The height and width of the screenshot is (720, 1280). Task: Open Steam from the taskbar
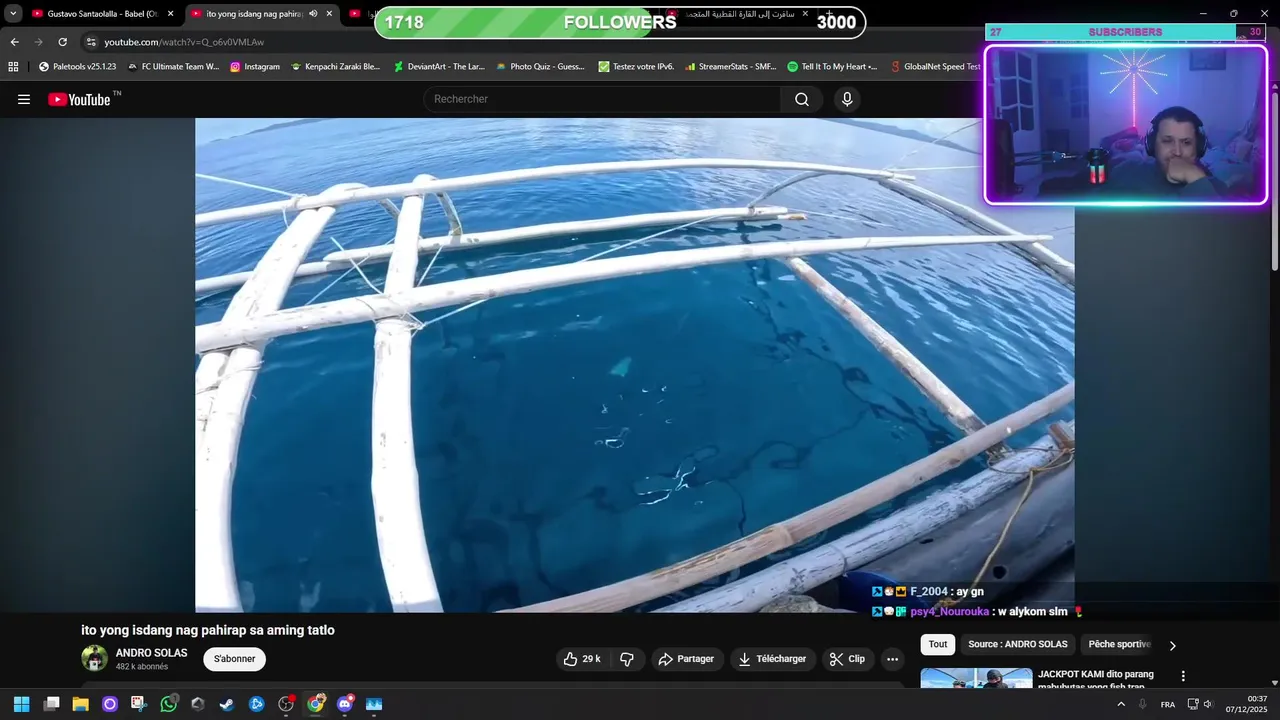[x=227, y=704]
